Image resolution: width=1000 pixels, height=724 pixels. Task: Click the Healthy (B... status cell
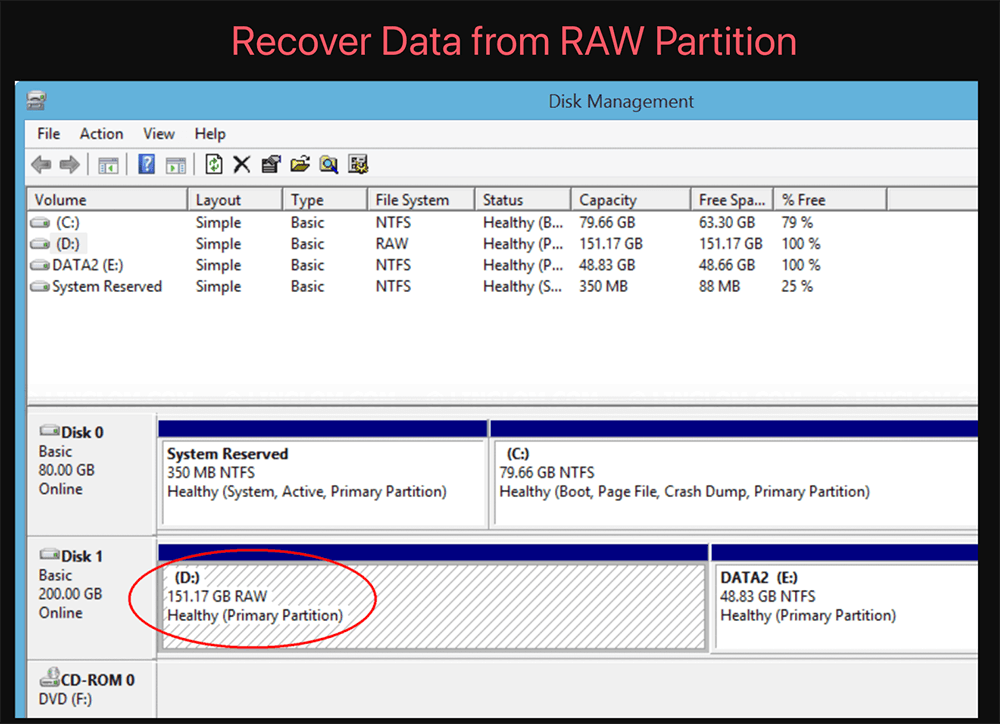click(x=523, y=223)
